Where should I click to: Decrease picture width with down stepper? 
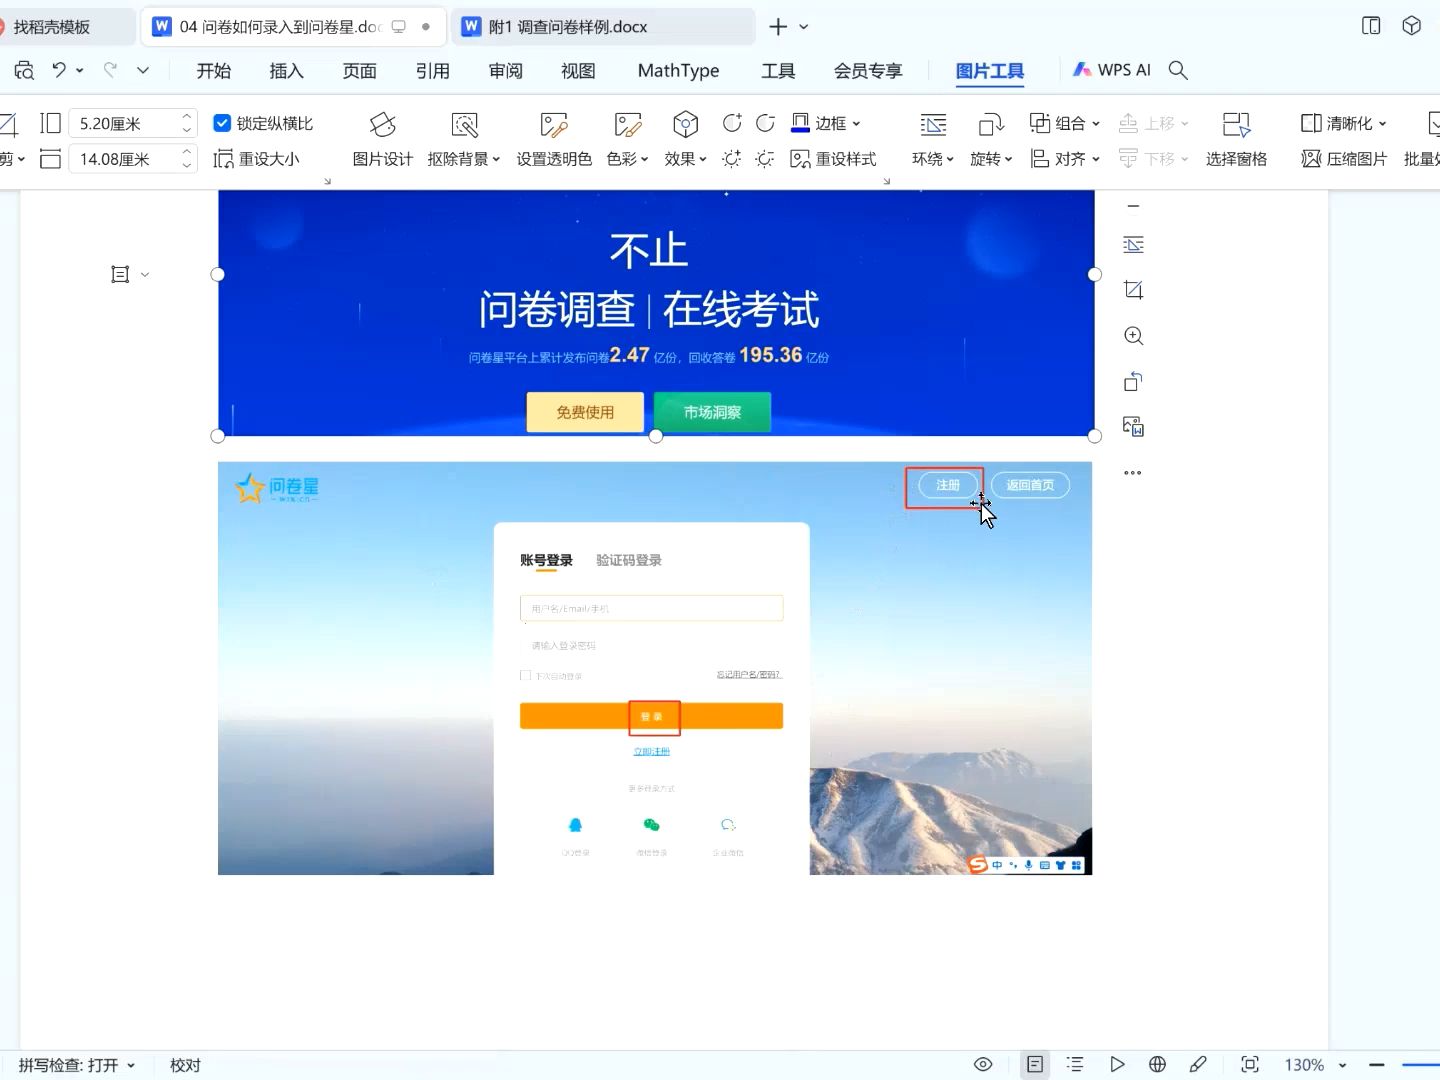pos(187,166)
